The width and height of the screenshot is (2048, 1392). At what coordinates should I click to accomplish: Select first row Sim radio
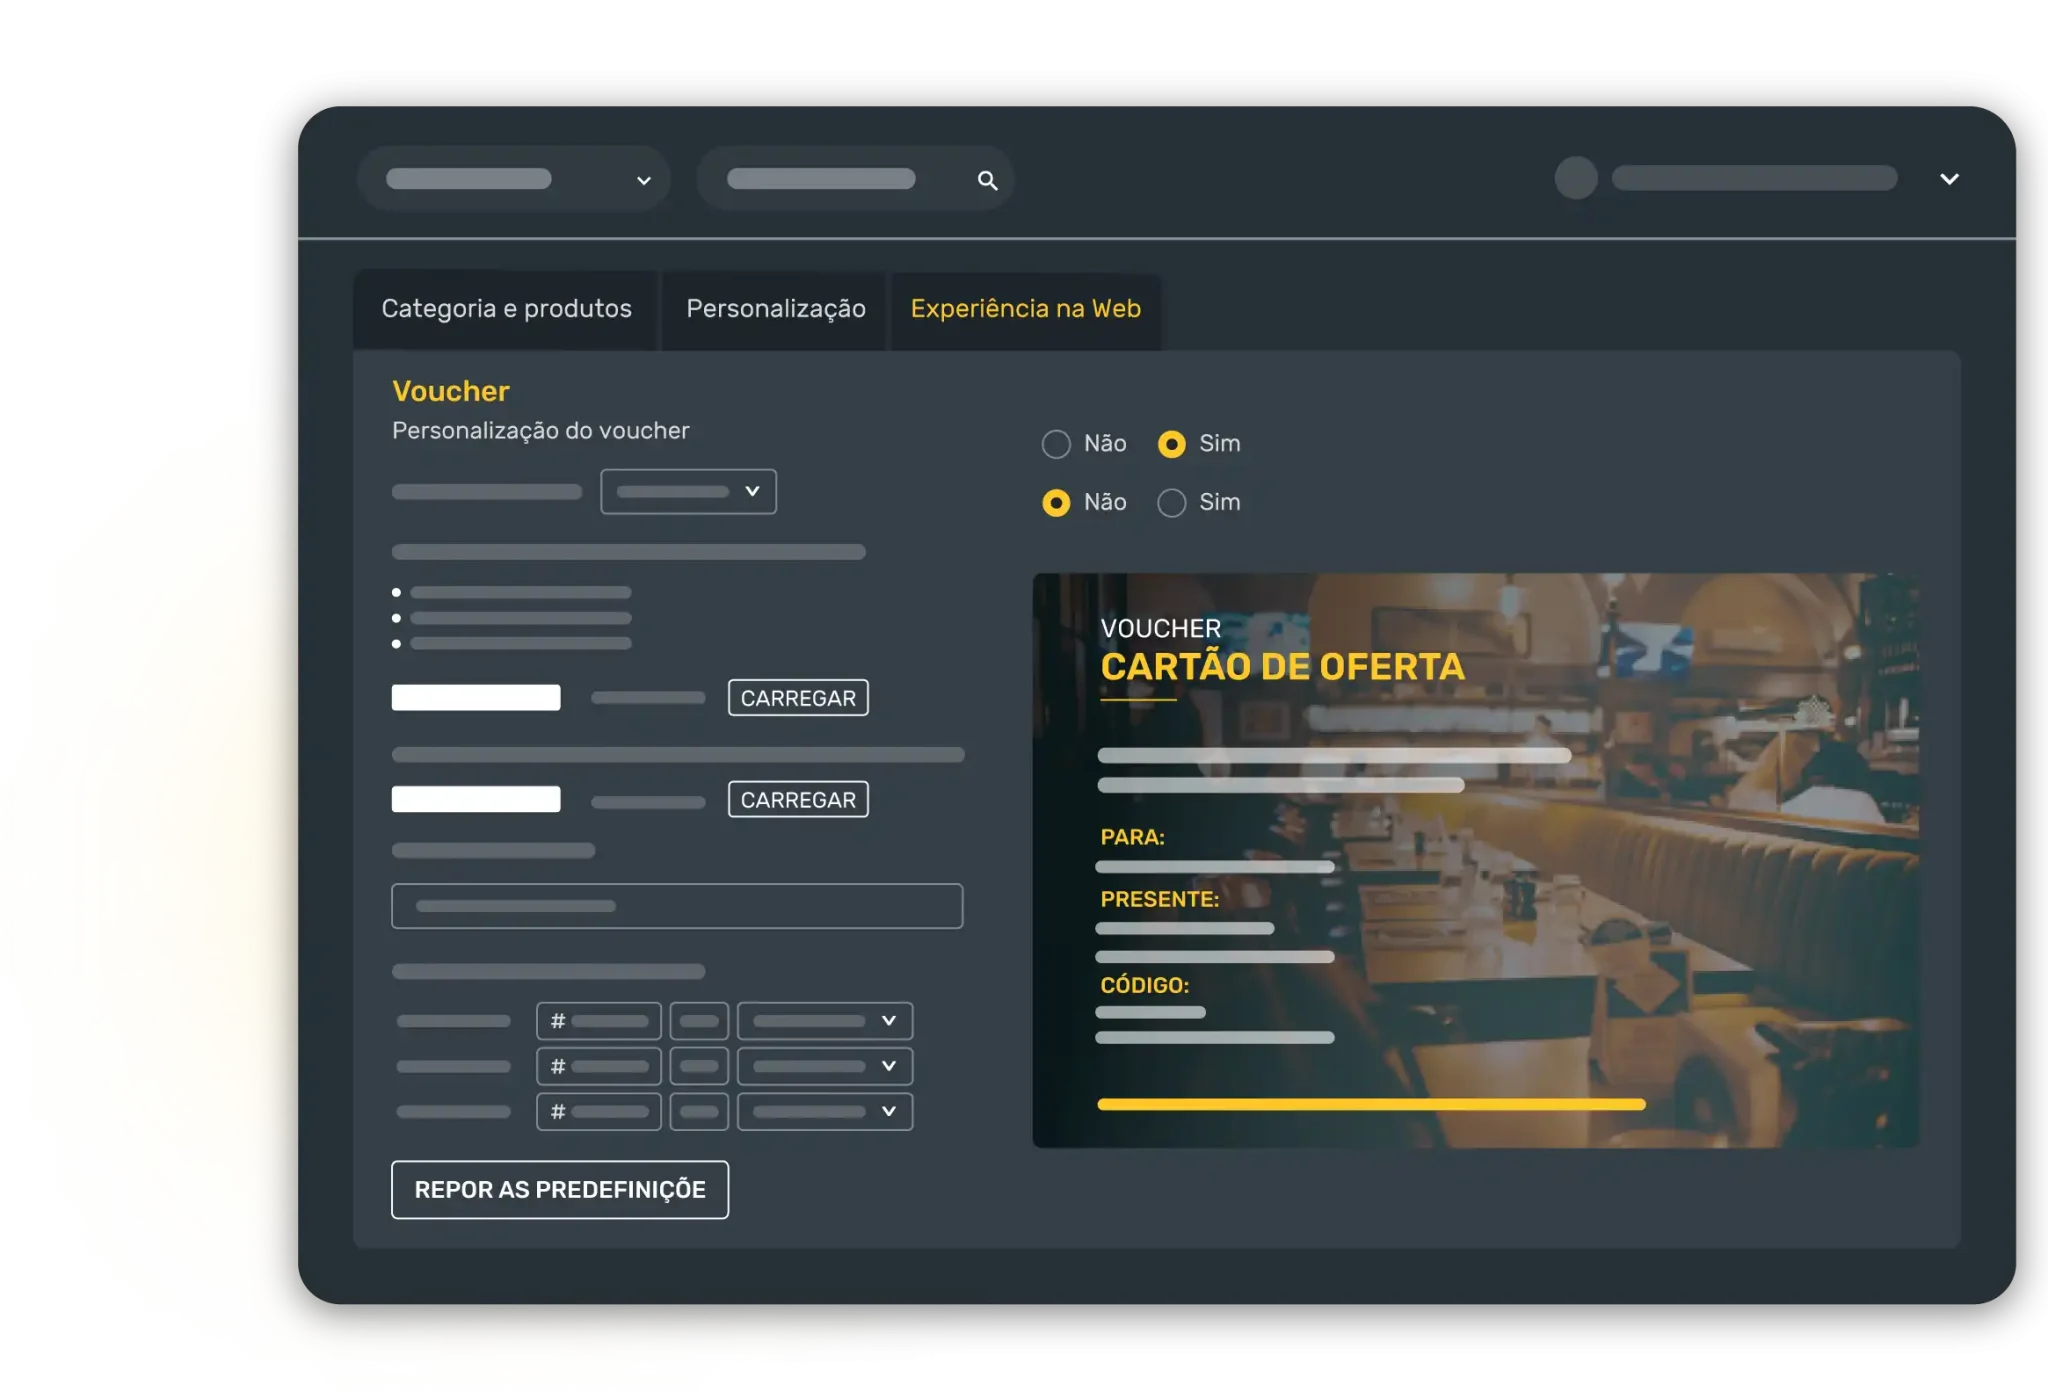coord(1171,444)
